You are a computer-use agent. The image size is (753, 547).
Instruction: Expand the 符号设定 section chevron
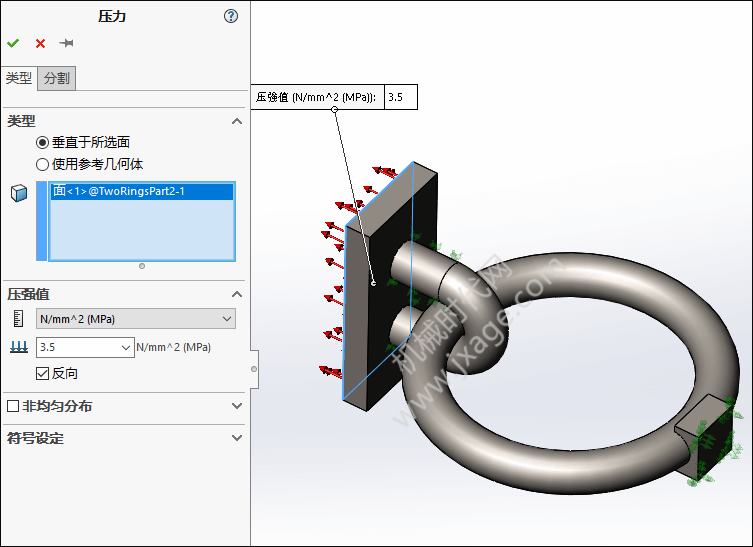tap(237, 438)
